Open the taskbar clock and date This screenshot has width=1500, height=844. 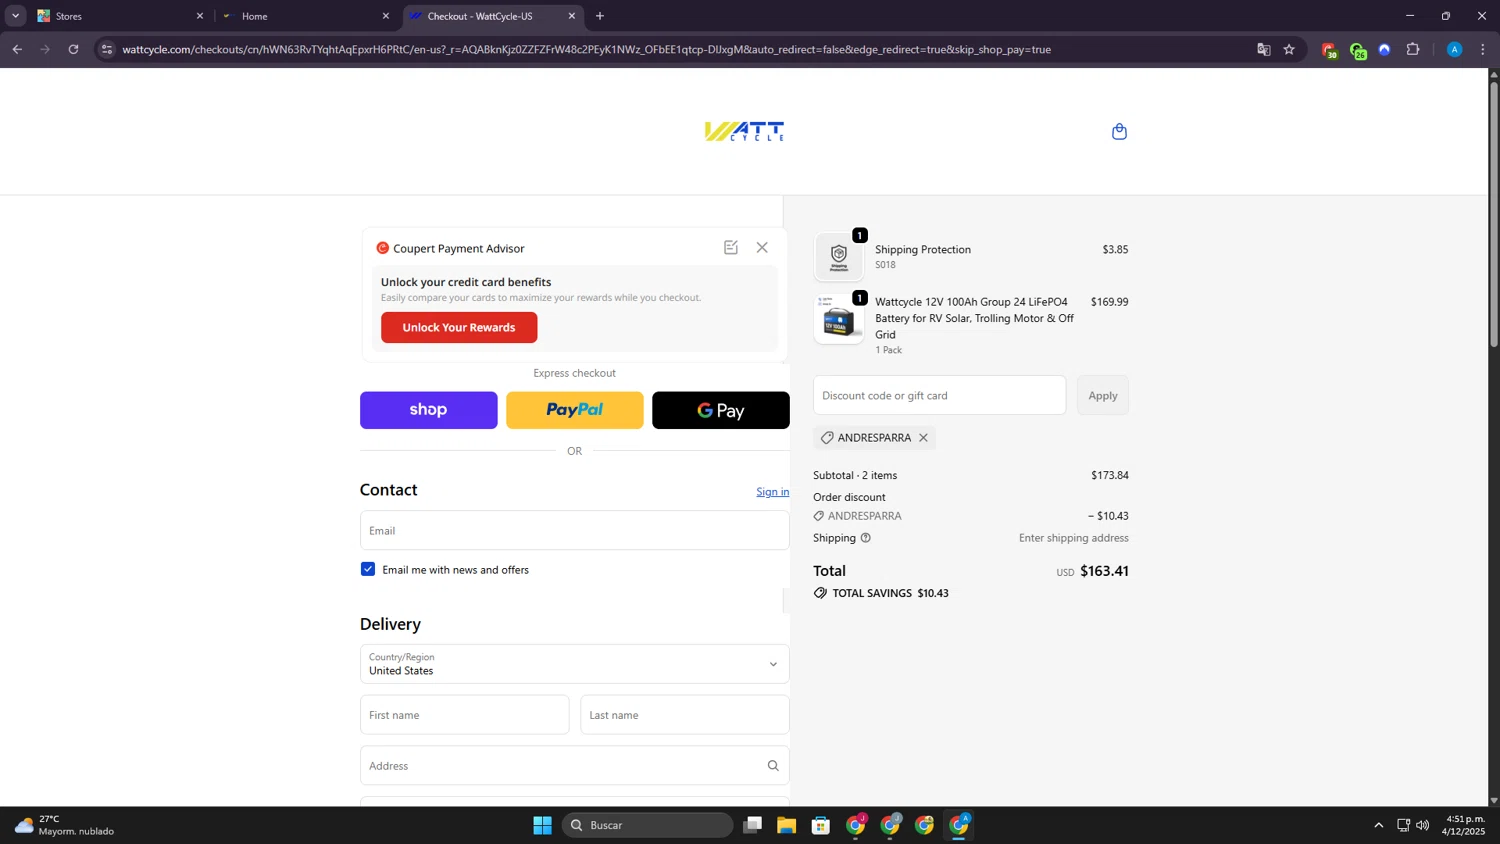(1463, 825)
